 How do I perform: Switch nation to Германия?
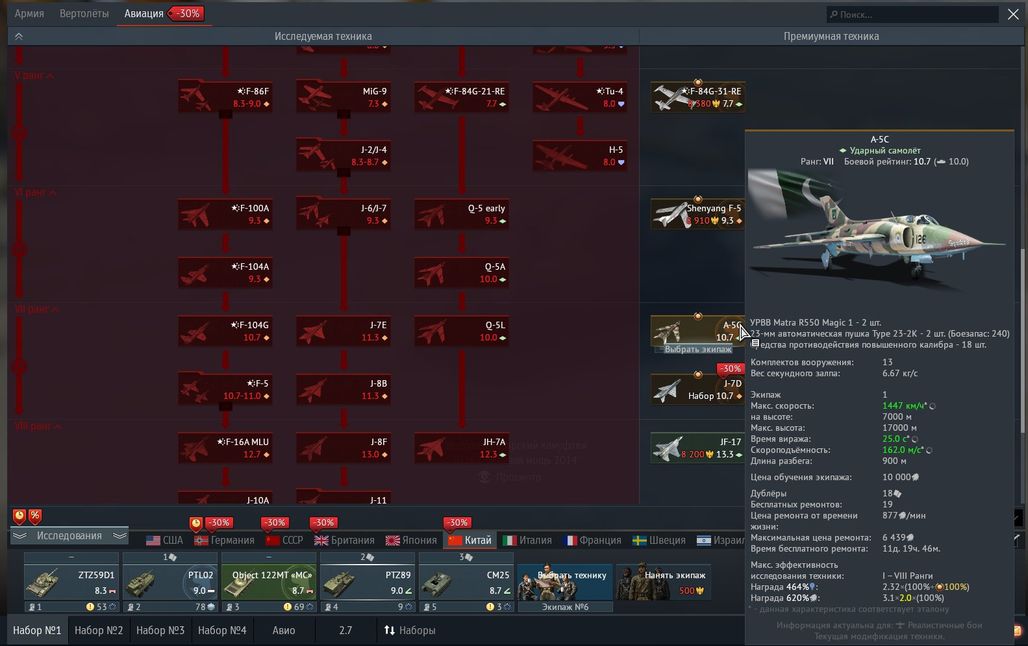[224, 540]
